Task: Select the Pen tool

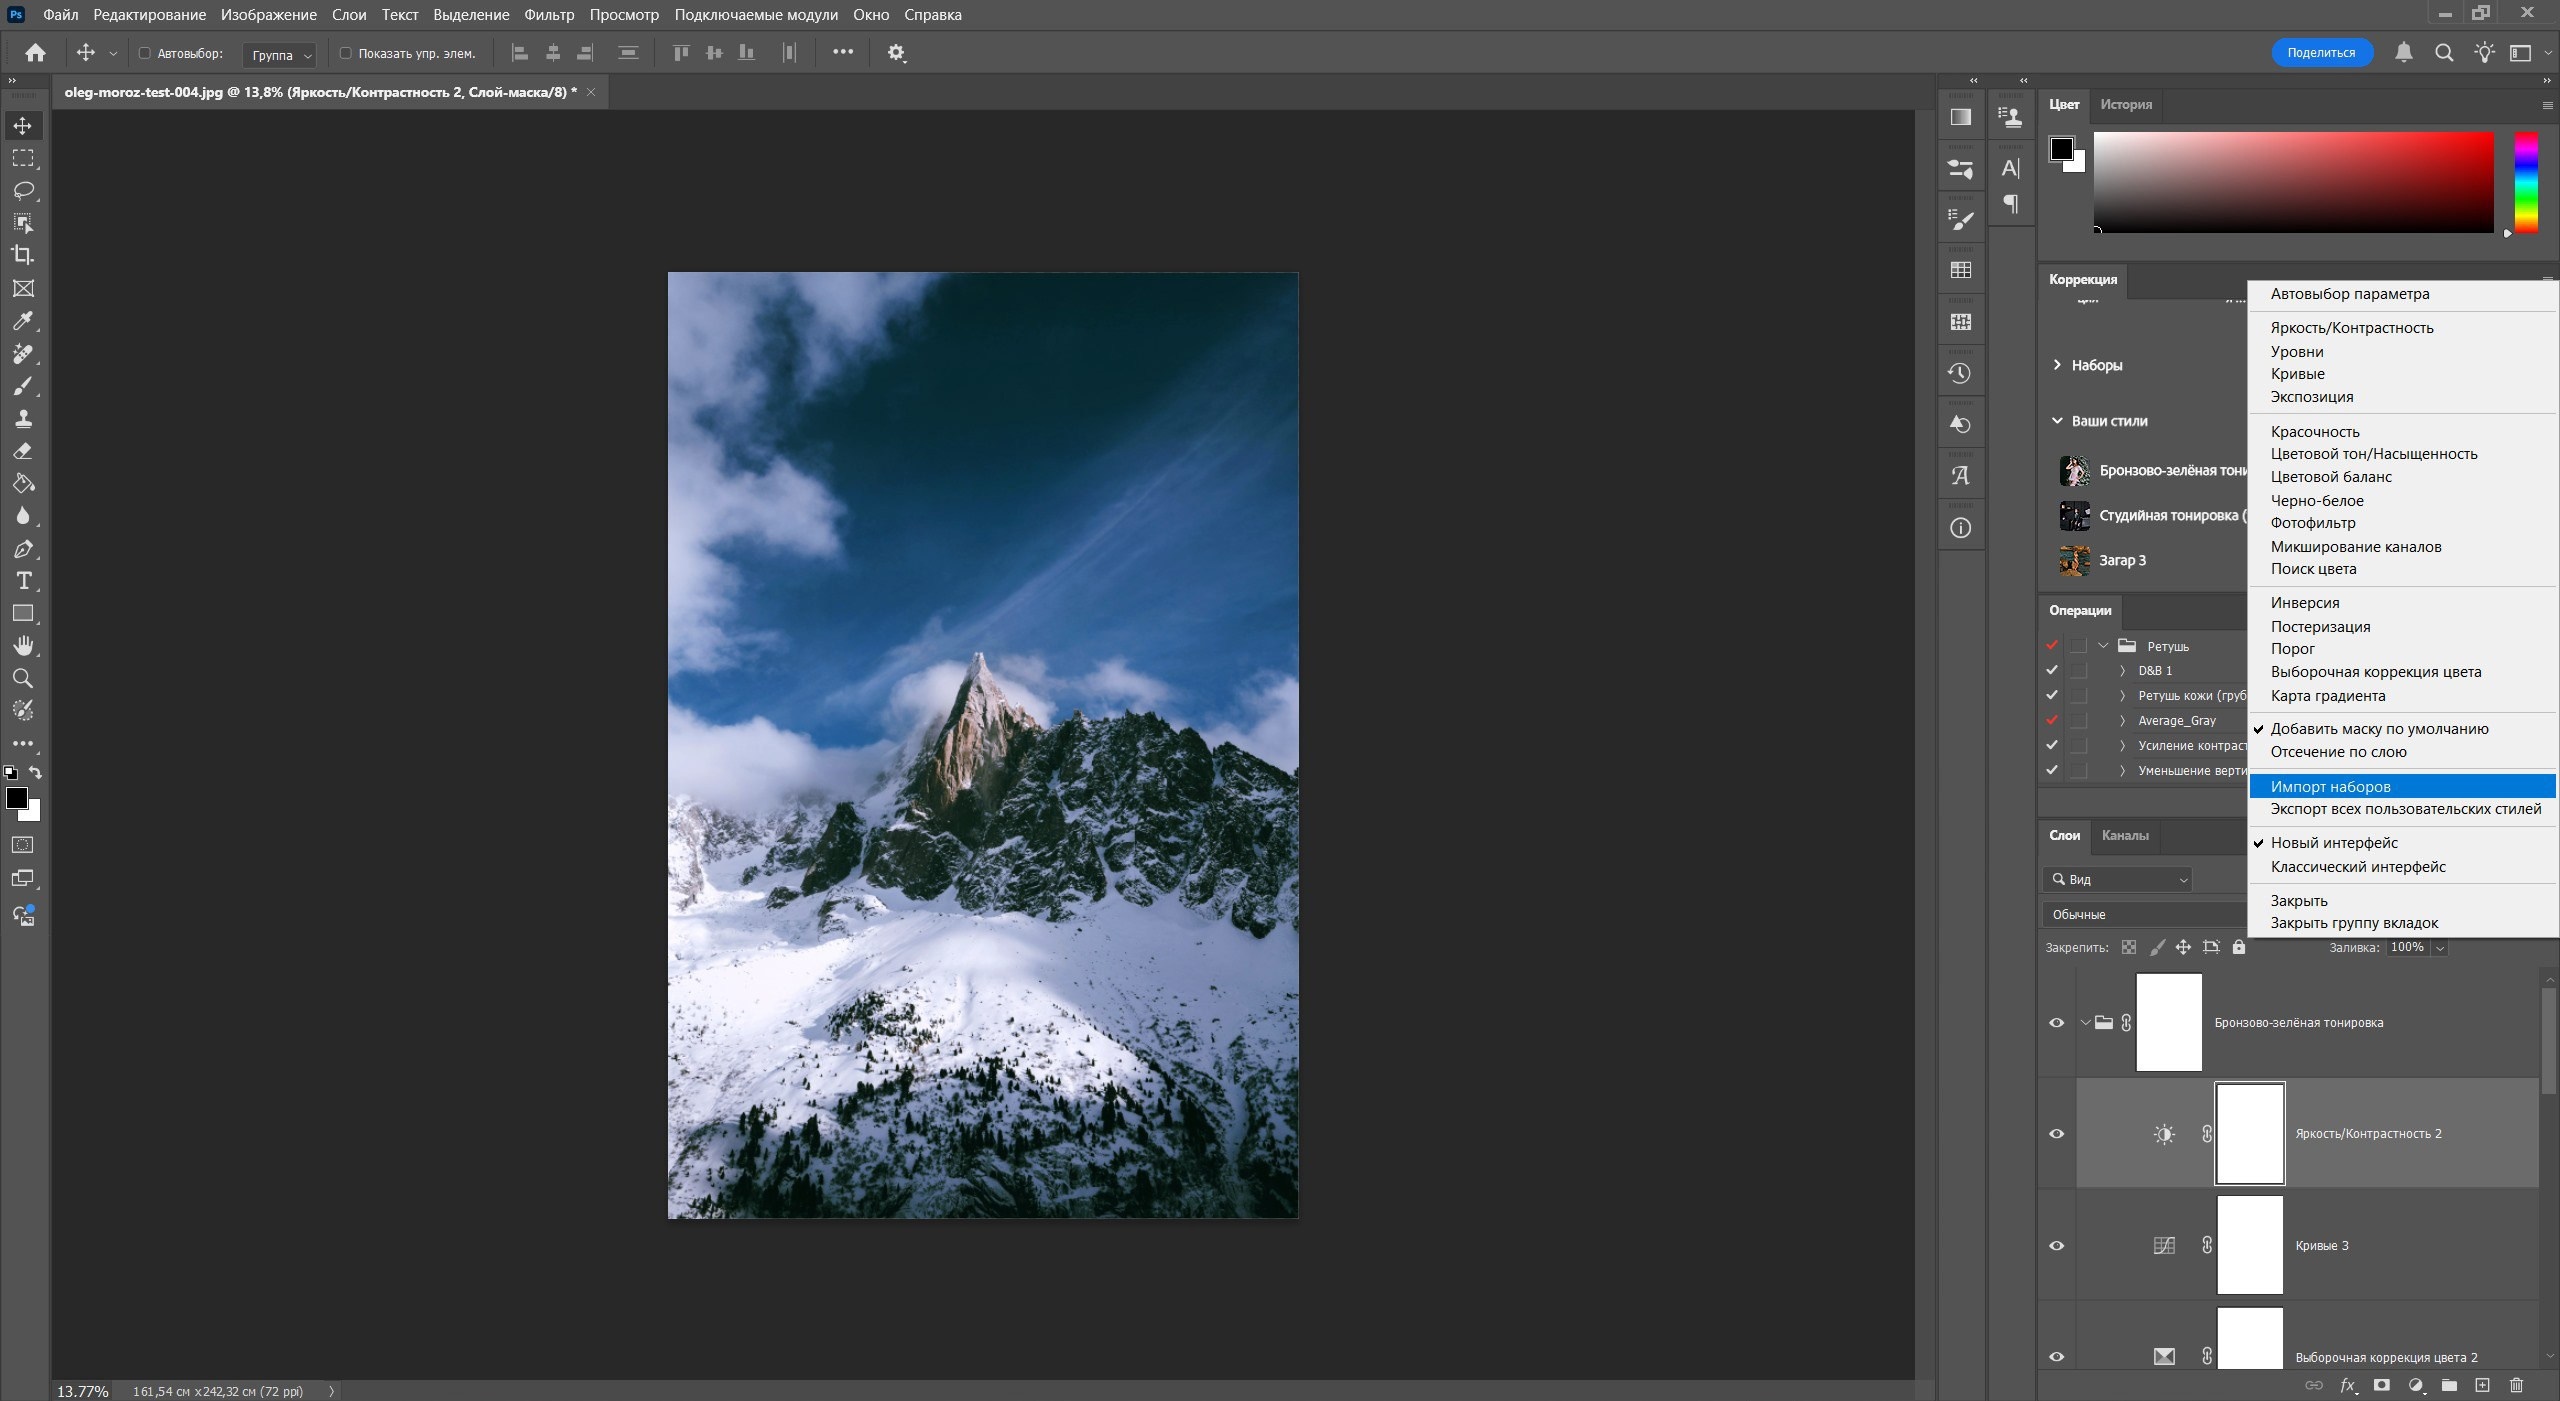Action: click(24, 549)
